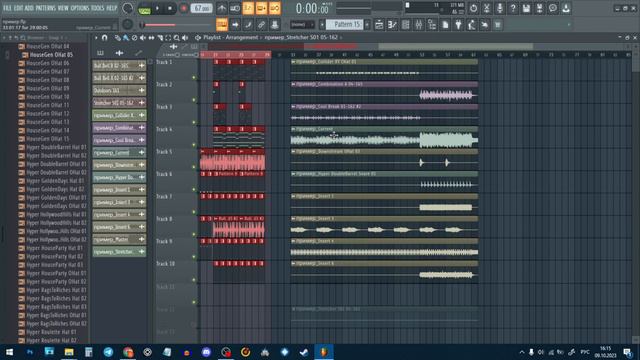Toggle the highlighted 3-2-1 countdown icon

tap(248, 8)
